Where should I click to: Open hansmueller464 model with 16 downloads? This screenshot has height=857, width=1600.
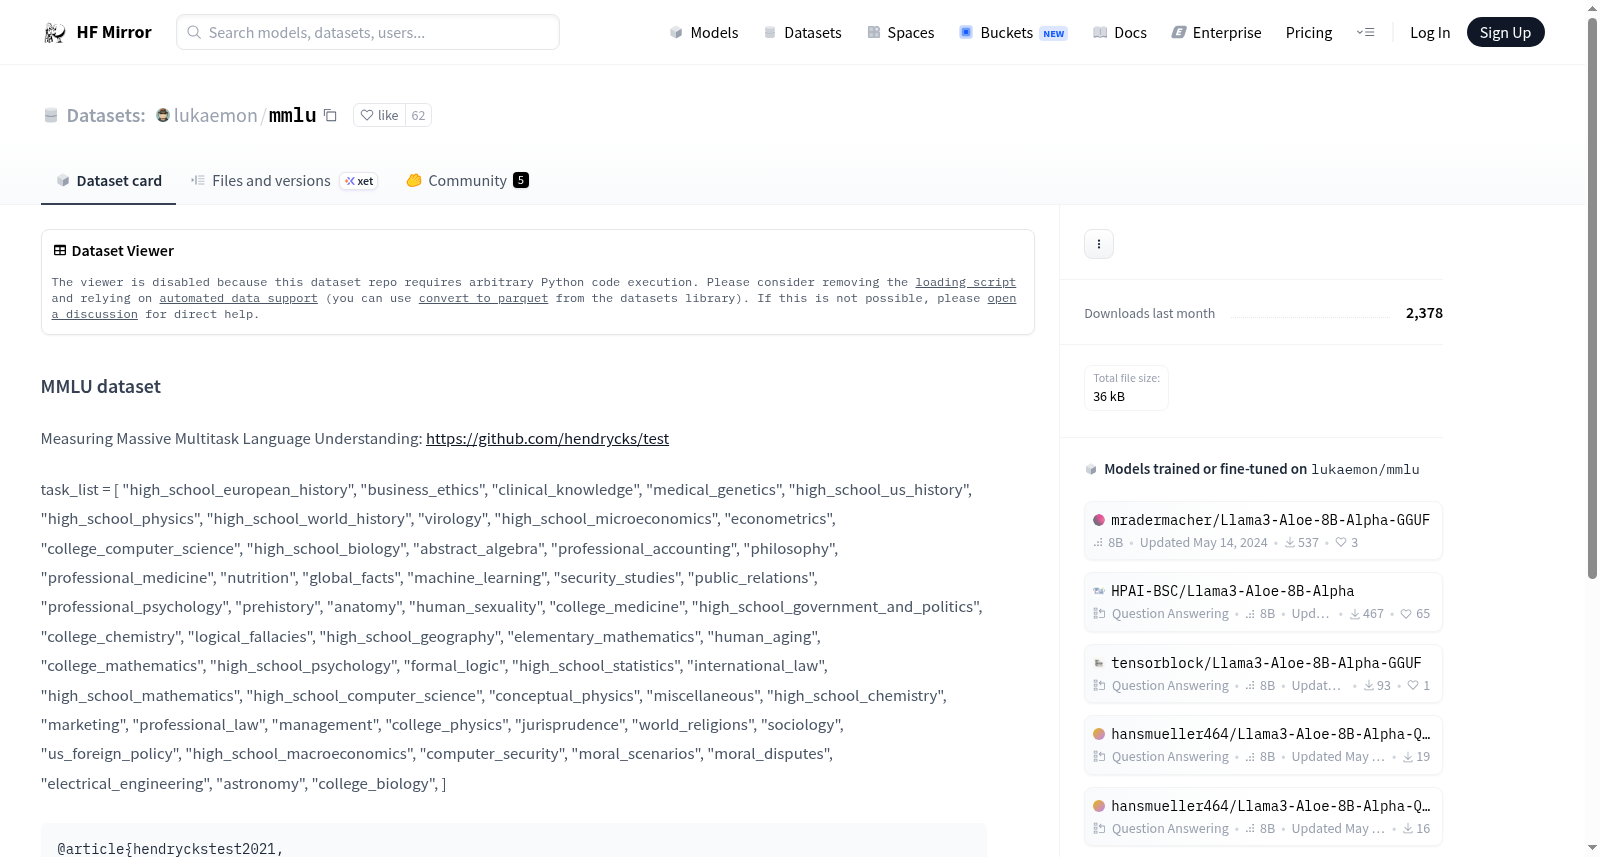[x=1263, y=817]
